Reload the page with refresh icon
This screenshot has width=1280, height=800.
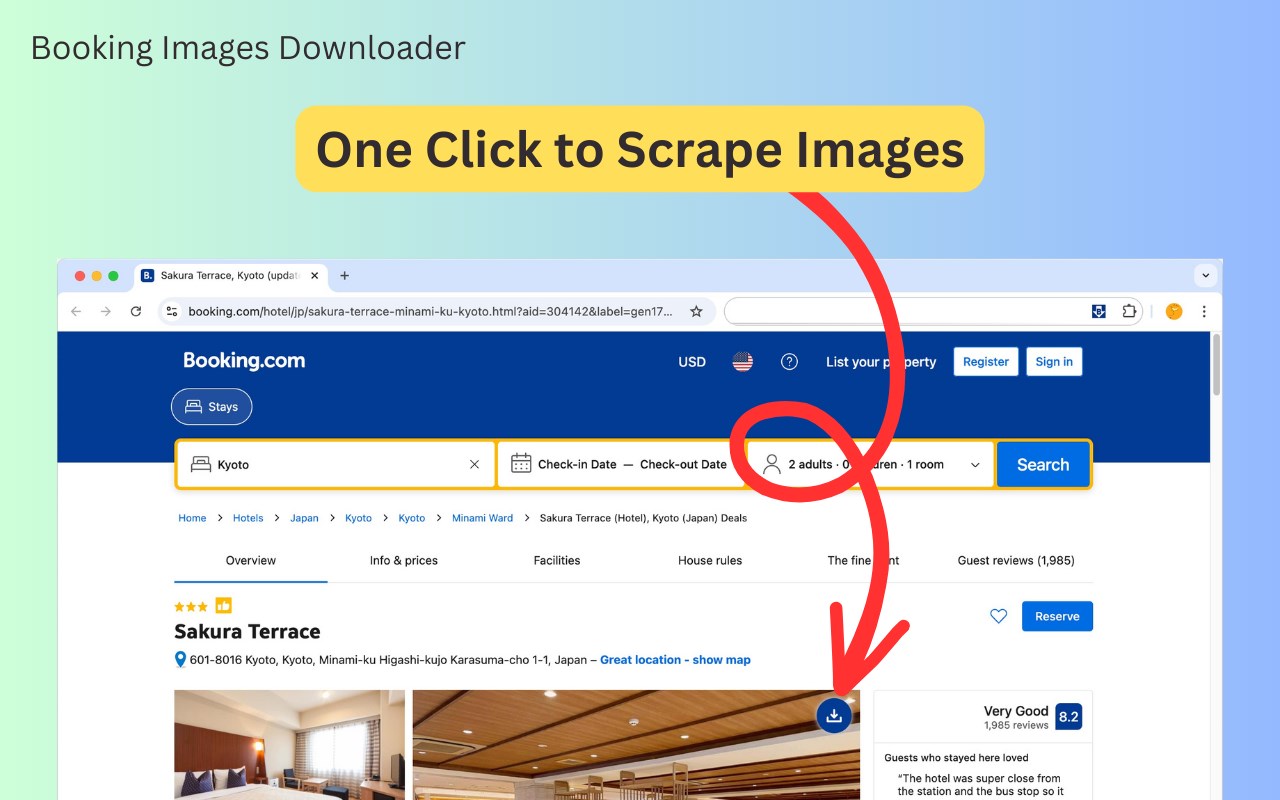coord(136,311)
